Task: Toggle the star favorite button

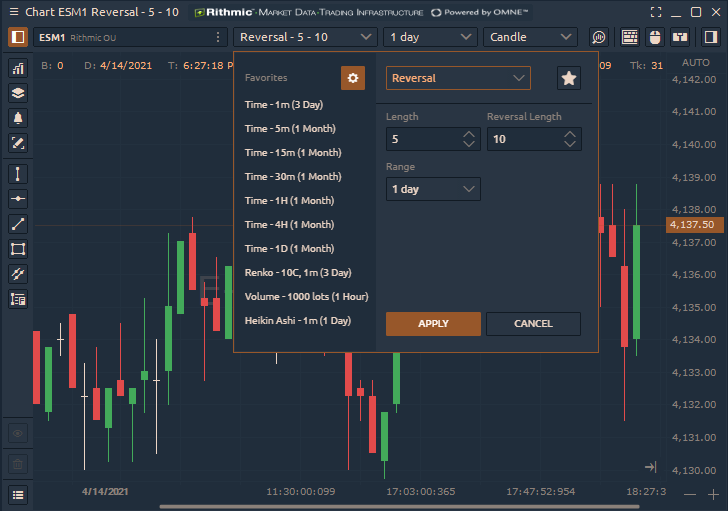Action: [568, 78]
